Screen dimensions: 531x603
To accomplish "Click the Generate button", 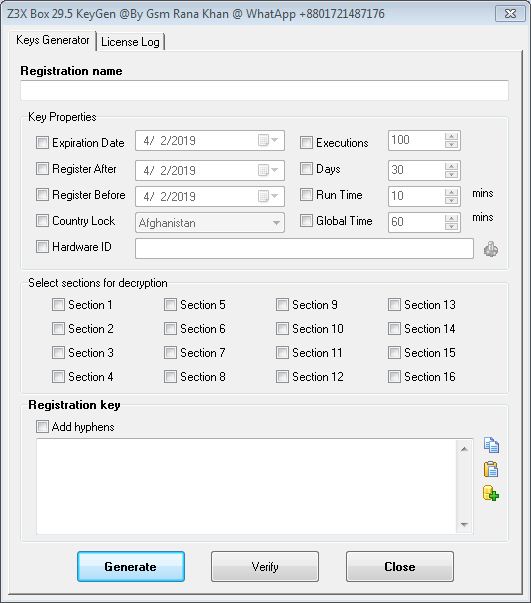I will click(x=131, y=566).
